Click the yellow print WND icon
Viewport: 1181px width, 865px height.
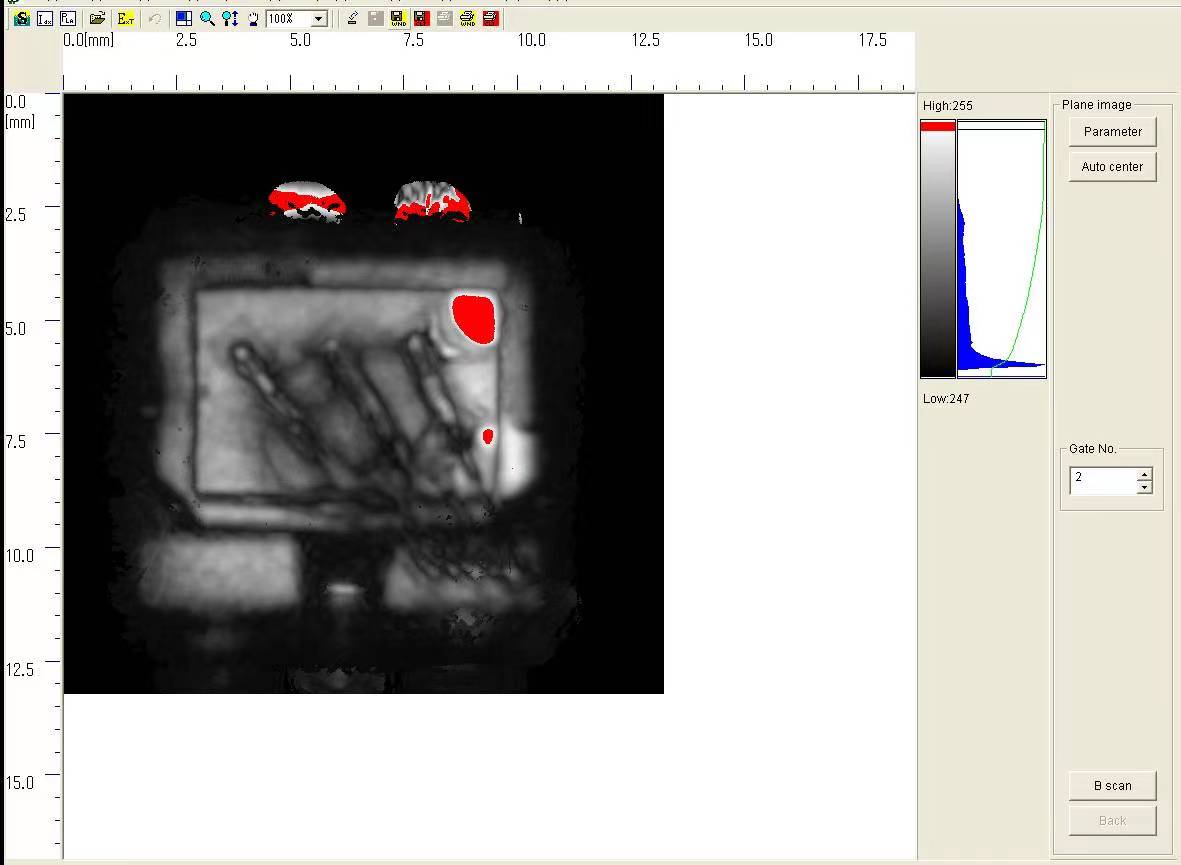coord(467,18)
